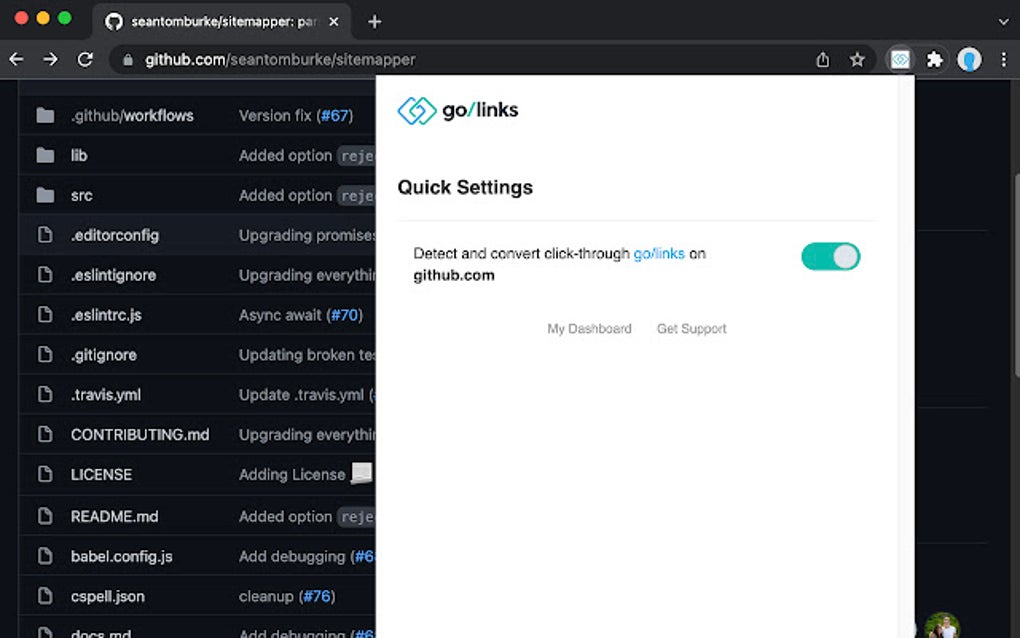Image resolution: width=1020 pixels, height=638 pixels.
Task: Open a new browser tab
Action: (x=374, y=20)
